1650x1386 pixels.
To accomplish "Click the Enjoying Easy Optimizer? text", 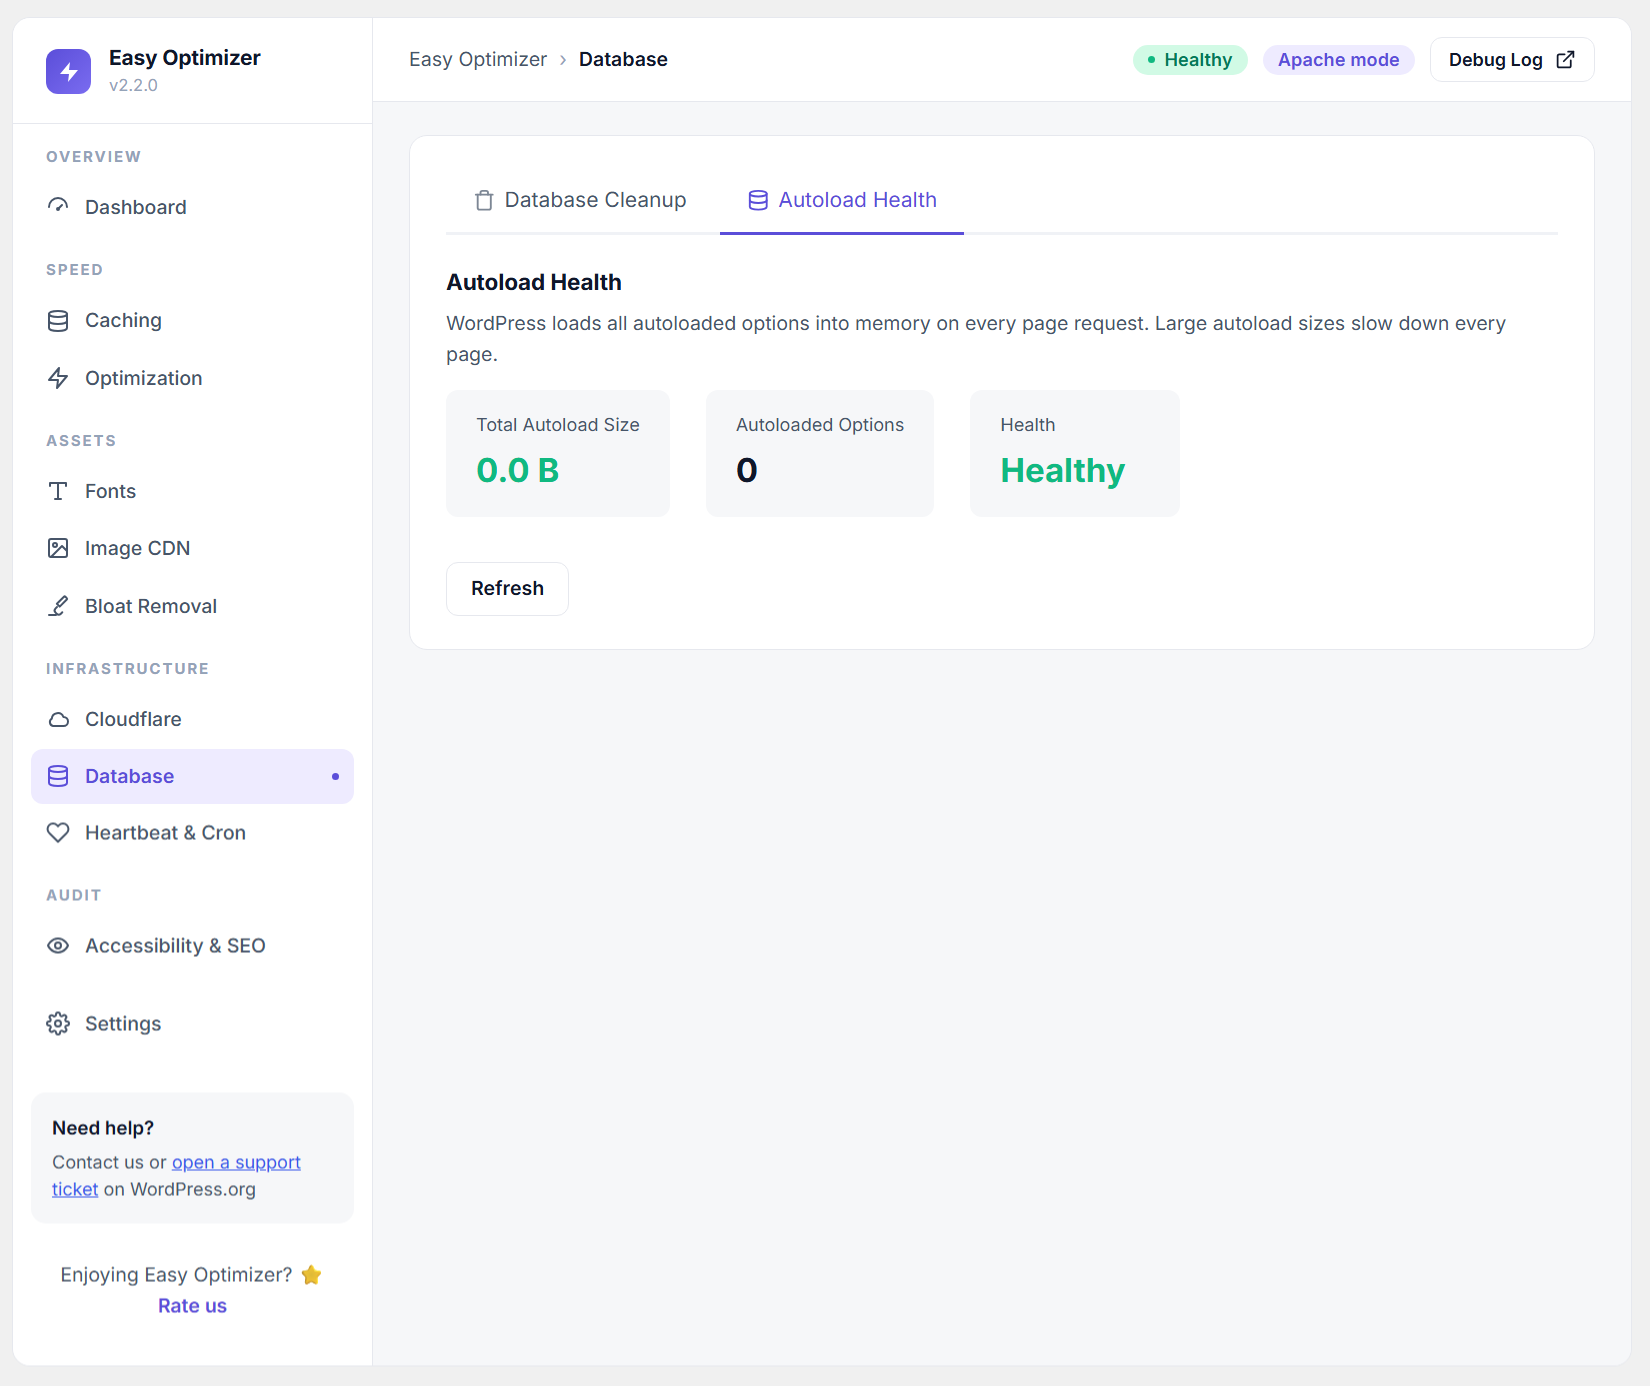I will (x=176, y=1275).
